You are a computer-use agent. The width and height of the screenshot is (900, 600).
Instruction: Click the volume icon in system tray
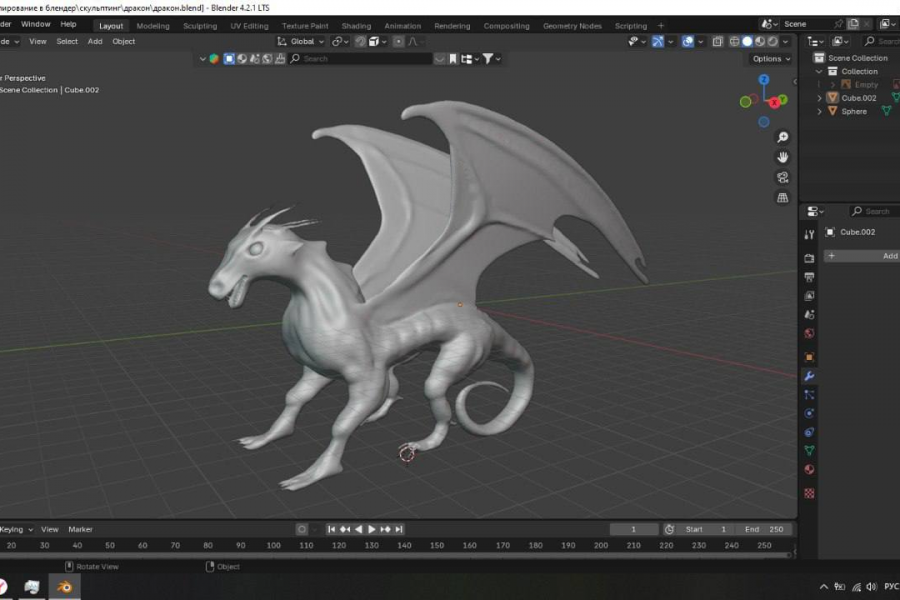pos(871,587)
